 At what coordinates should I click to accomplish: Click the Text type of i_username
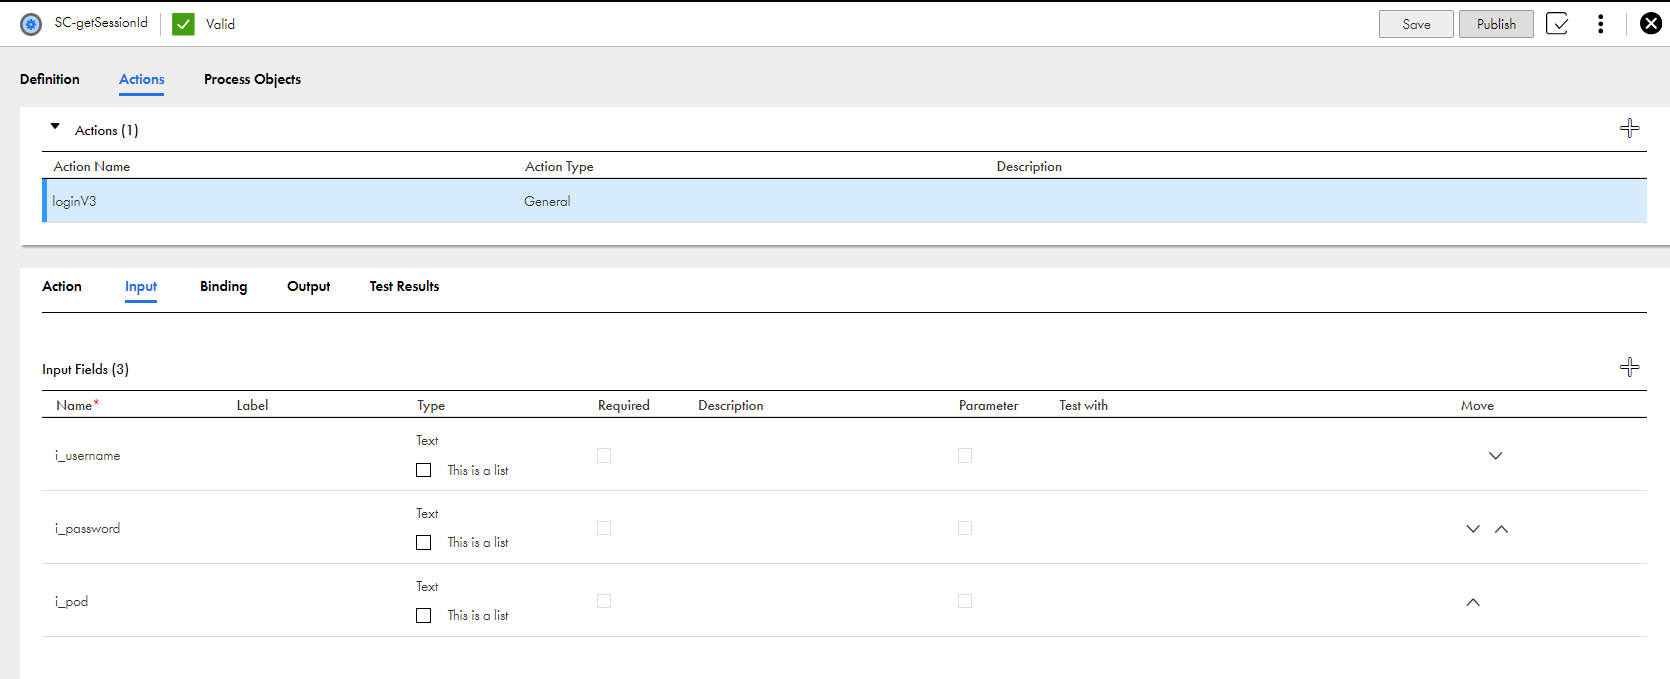427,440
